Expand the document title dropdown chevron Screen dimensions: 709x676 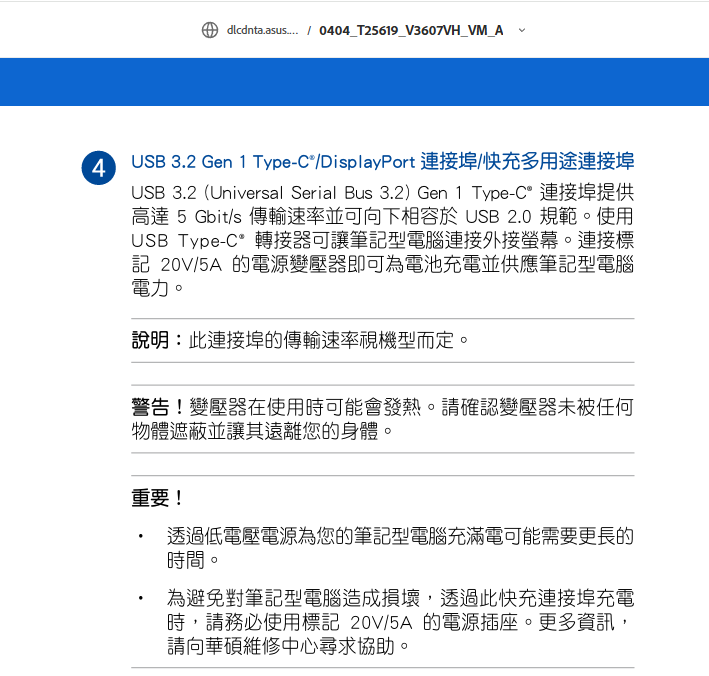click(522, 30)
